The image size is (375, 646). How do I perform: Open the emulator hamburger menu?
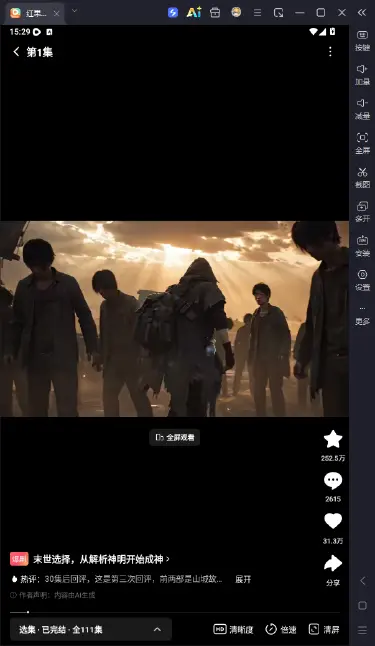point(258,13)
